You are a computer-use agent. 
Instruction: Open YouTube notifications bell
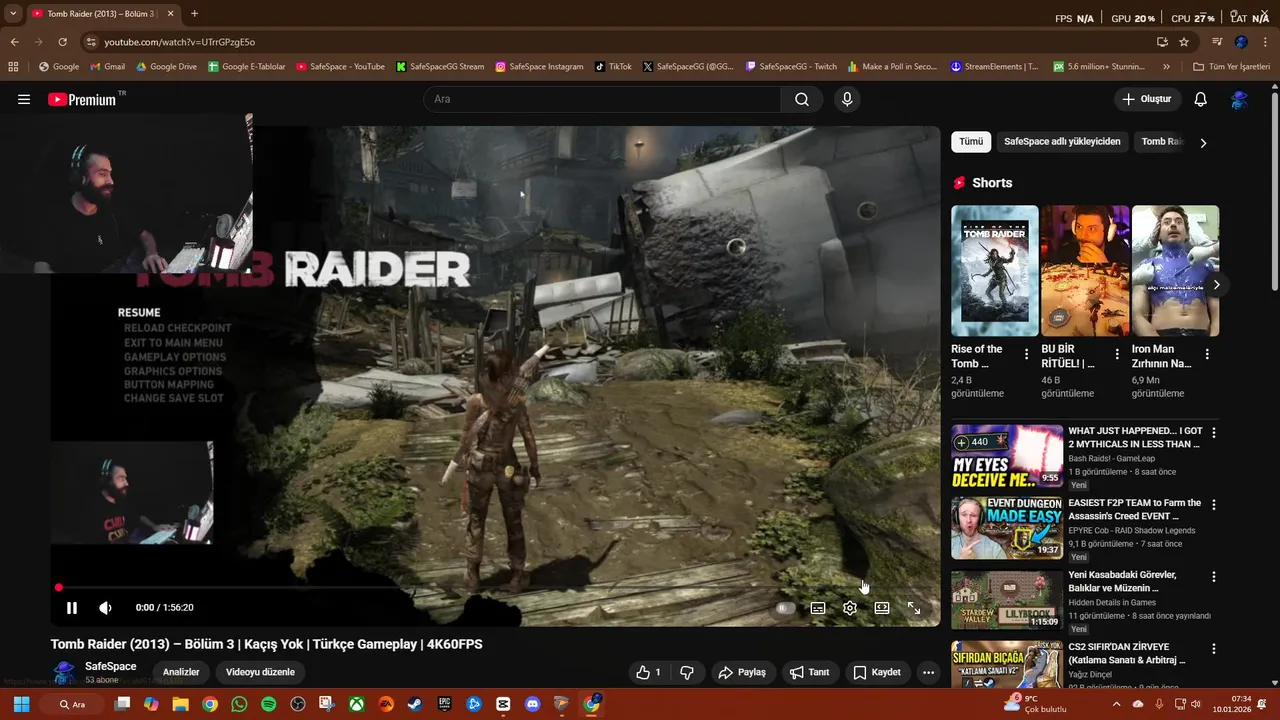[x=1201, y=99]
